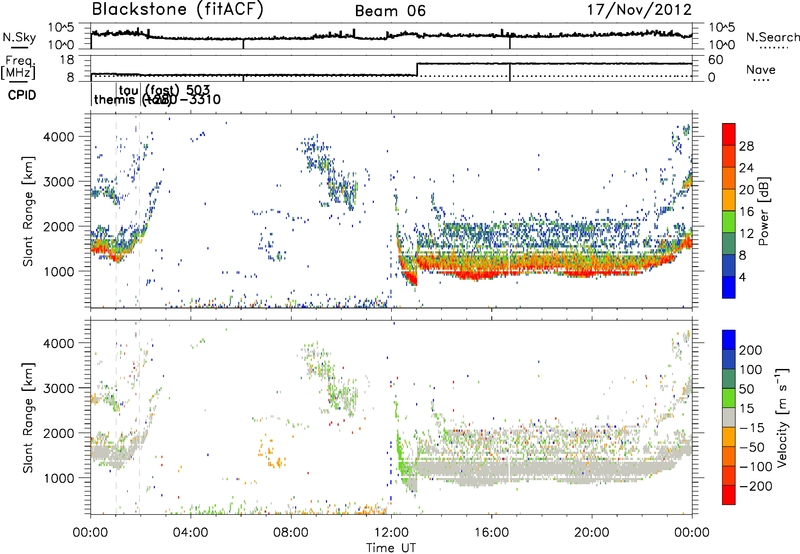
Task: Click the '08:00' time tick label
Action: coord(291,533)
